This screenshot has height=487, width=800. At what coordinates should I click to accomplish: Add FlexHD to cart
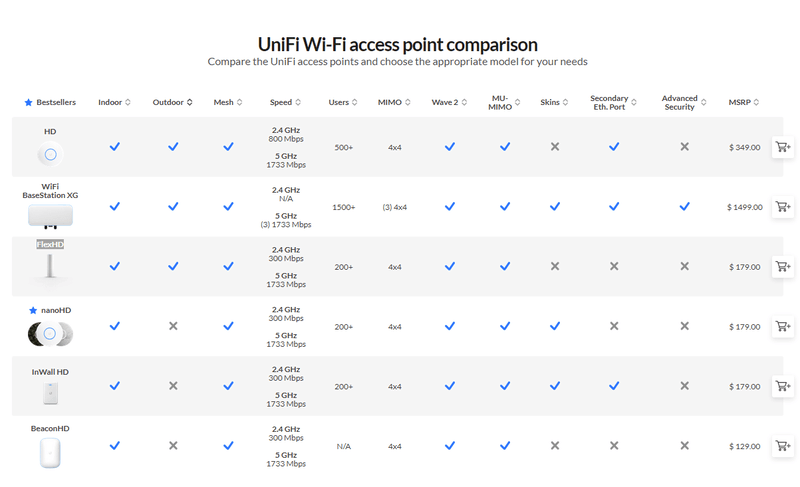click(x=783, y=267)
